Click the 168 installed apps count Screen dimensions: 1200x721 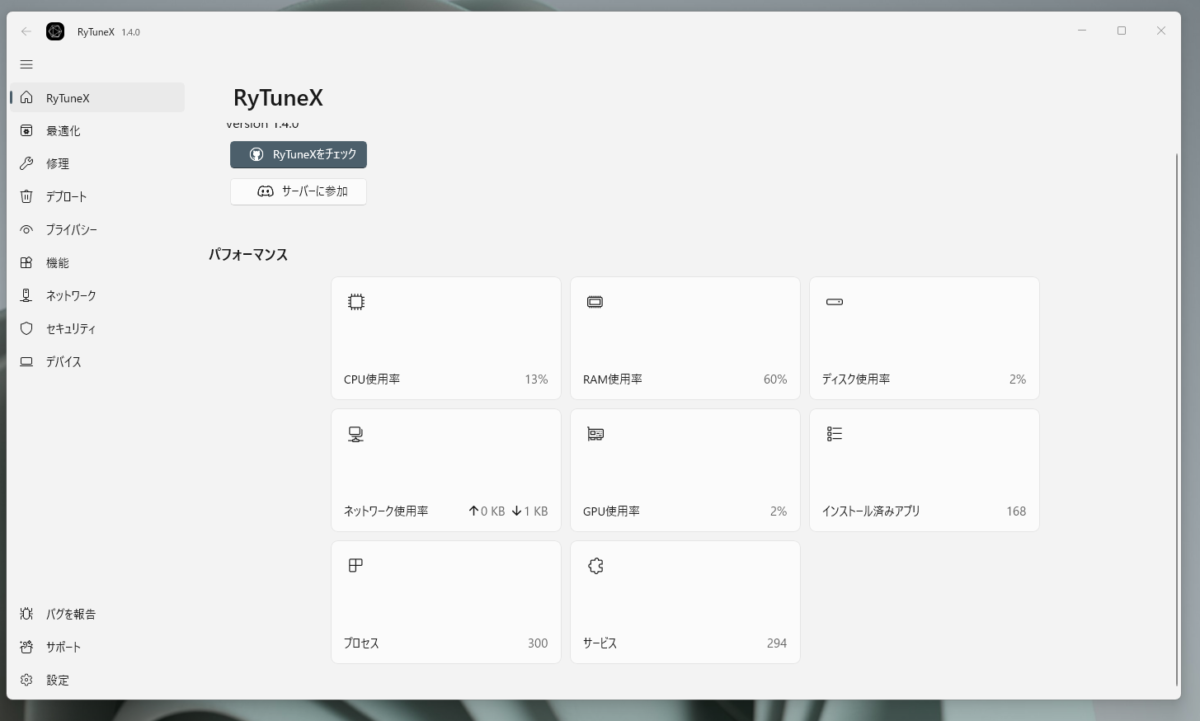coord(1016,511)
